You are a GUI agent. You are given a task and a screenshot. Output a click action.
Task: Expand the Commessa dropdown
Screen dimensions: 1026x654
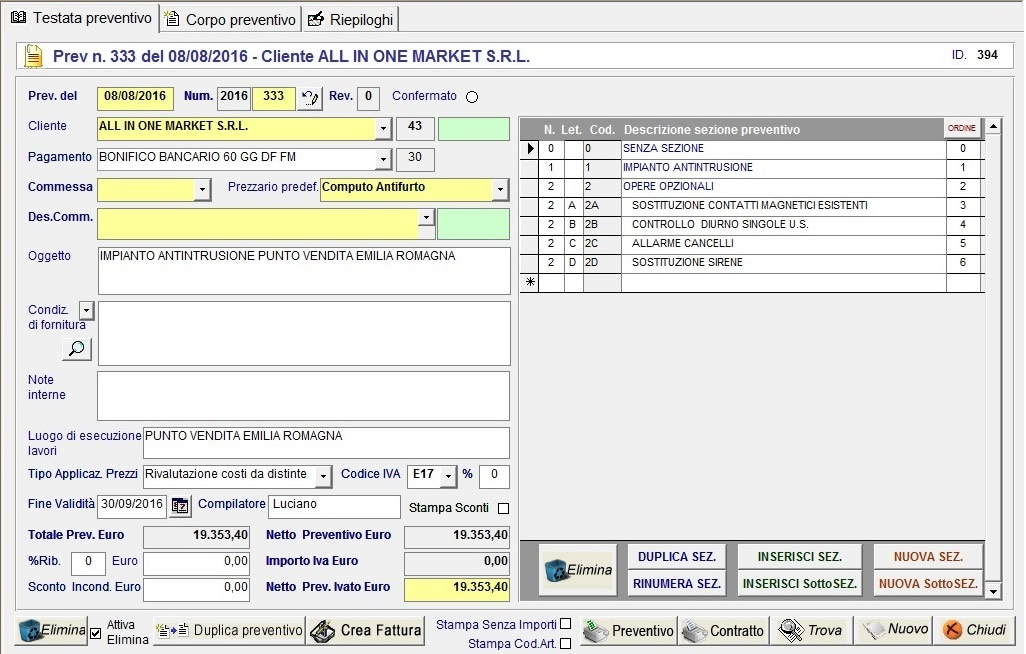[x=202, y=189]
